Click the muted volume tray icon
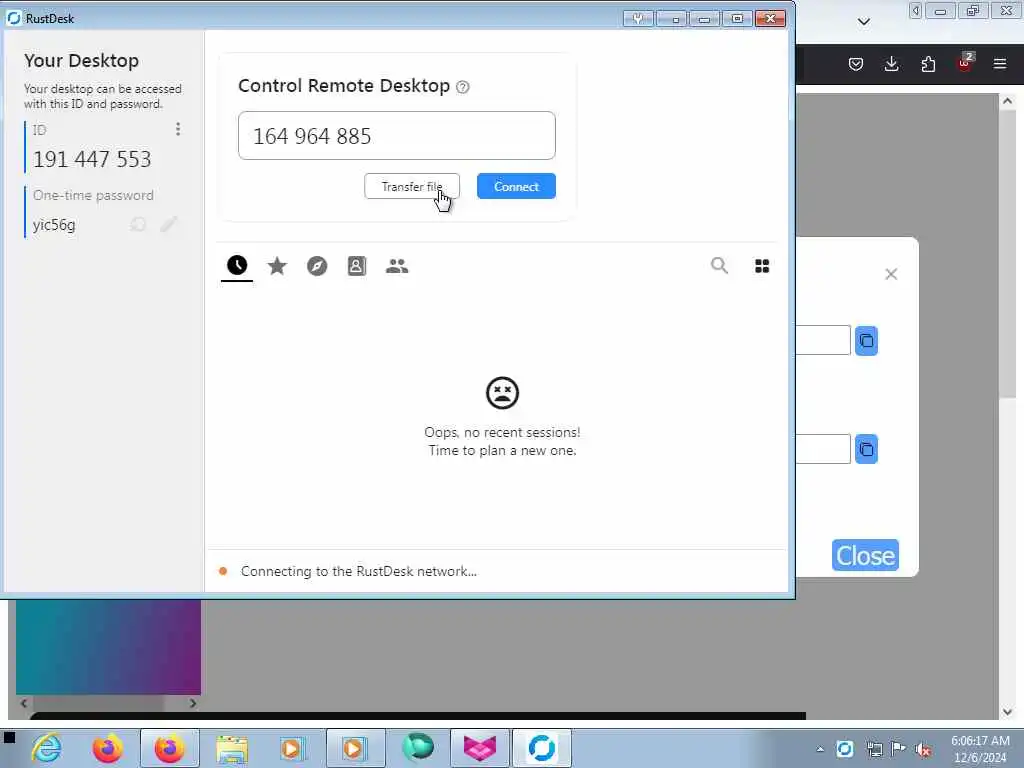Image resolution: width=1024 pixels, height=768 pixels. pos(923,749)
